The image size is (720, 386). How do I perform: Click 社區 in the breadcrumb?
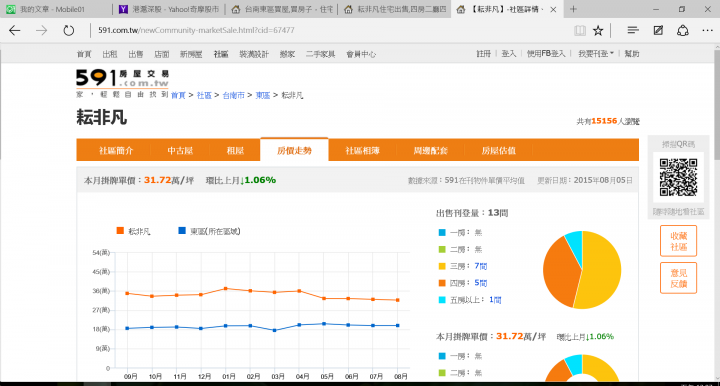pos(204,95)
